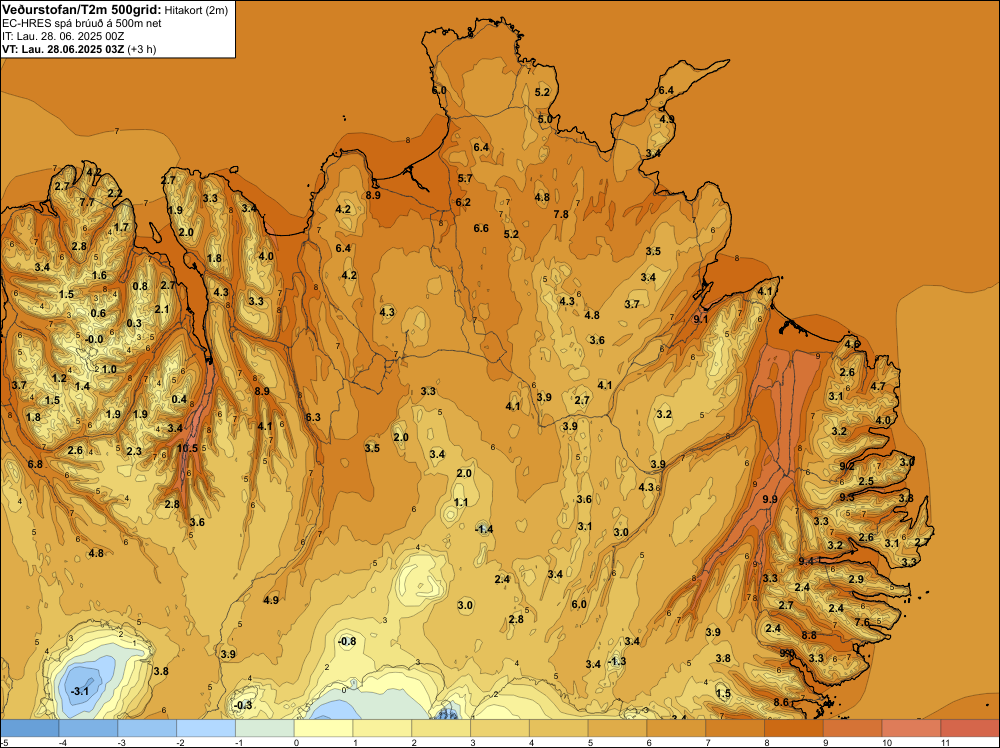Click the legend color swatch between 0 and 1
Image resolution: width=1000 pixels, height=748 pixels.
(323, 728)
